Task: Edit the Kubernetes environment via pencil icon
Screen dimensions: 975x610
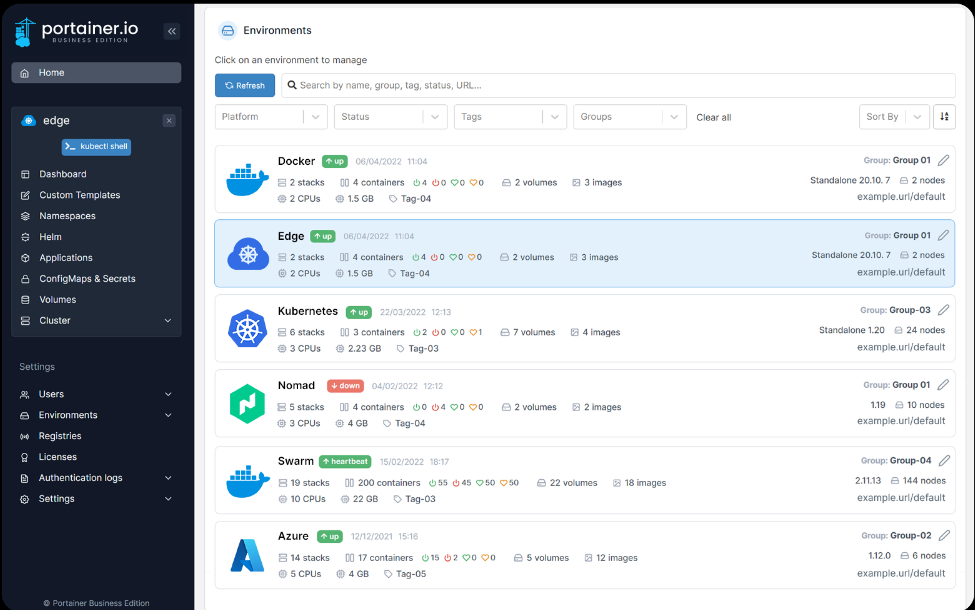Action: pyautogui.click(x=943, y=310)
